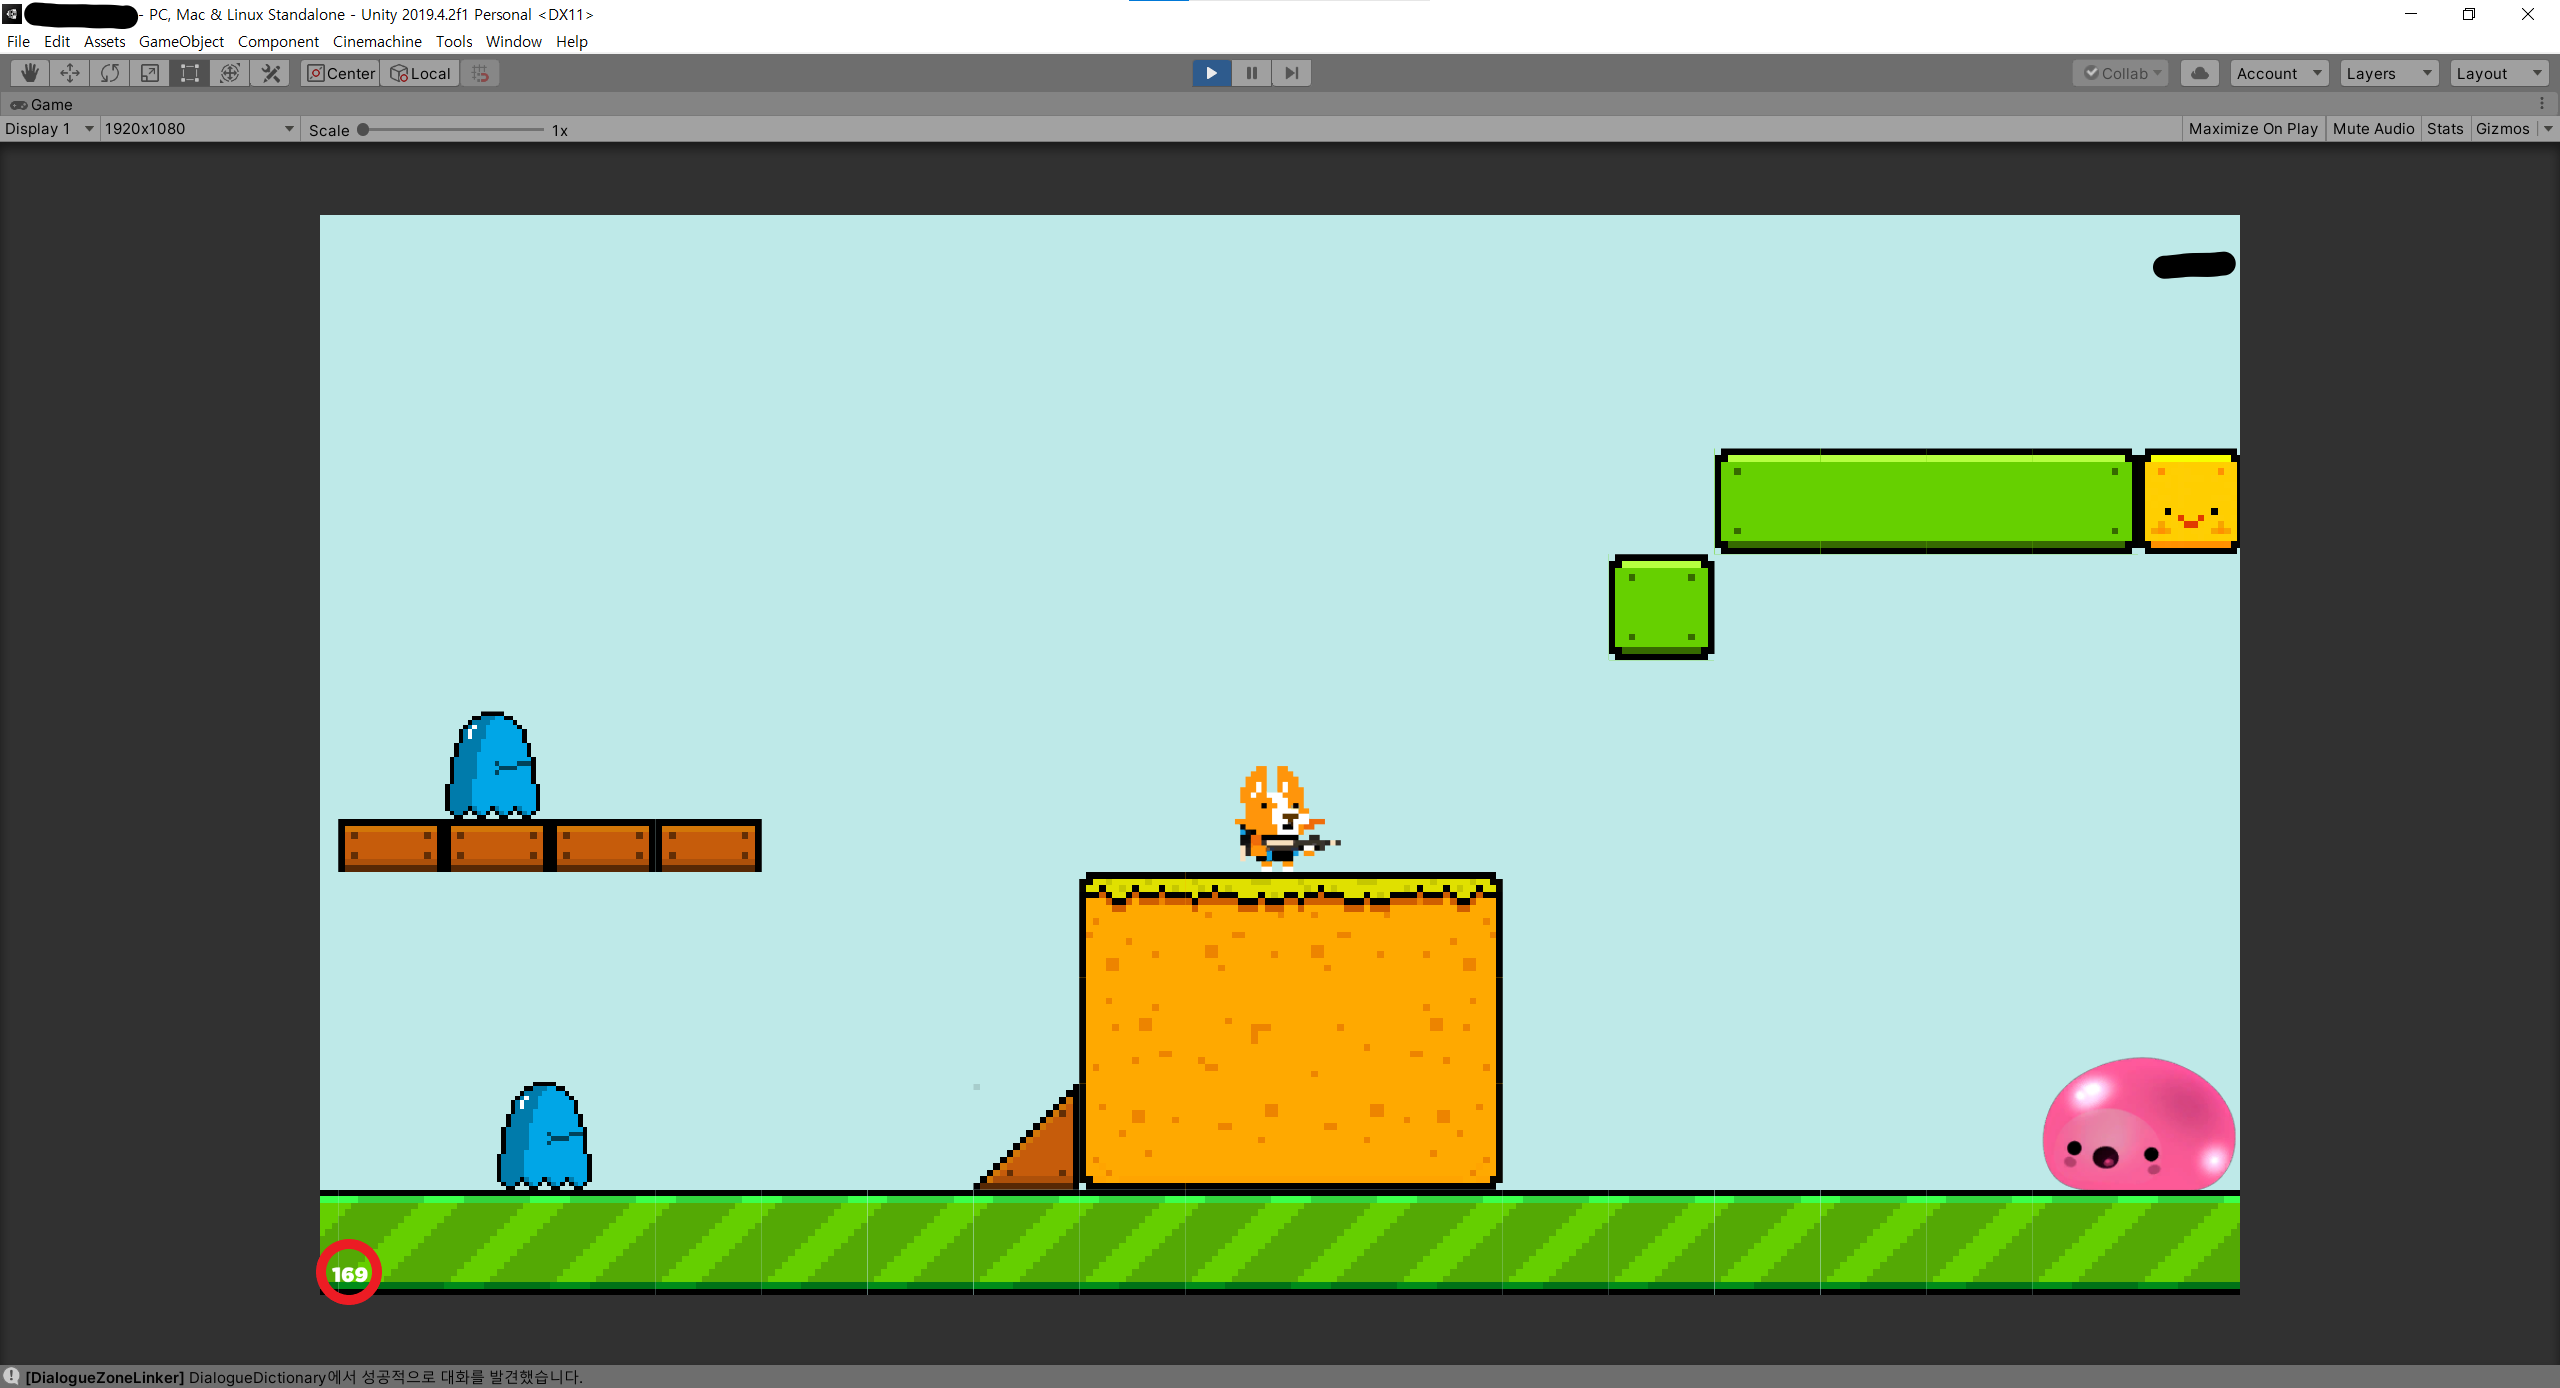
Task: Open custom editor tools icon
Action: point(270,73)
